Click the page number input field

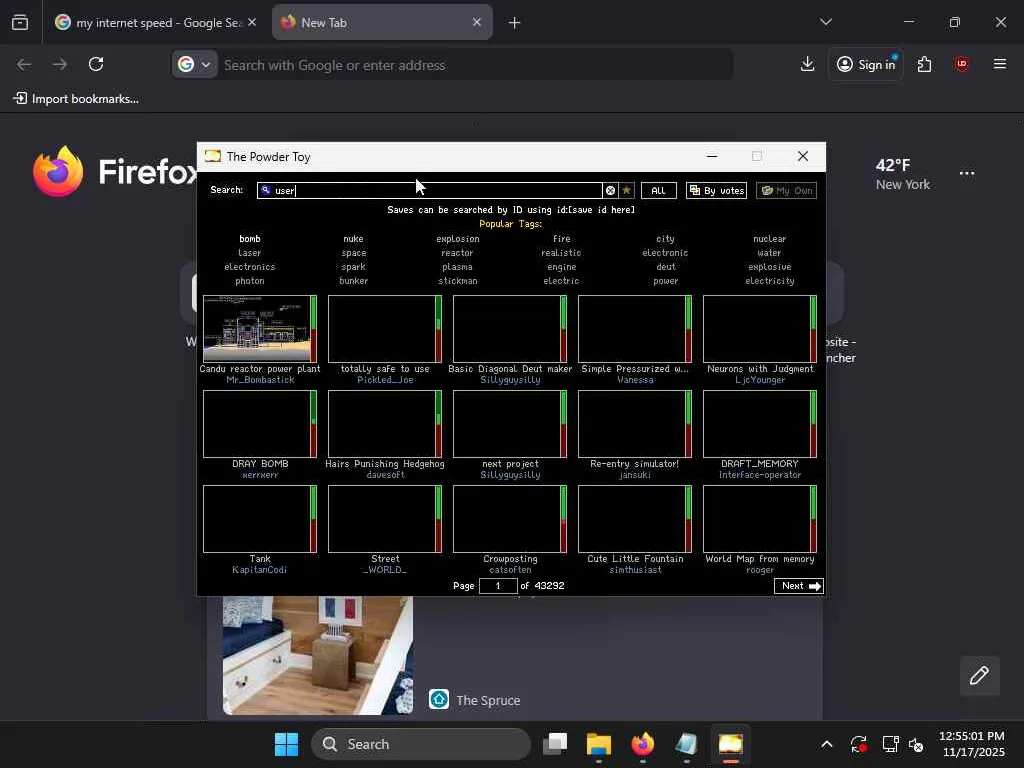click(x=498, y=586)
